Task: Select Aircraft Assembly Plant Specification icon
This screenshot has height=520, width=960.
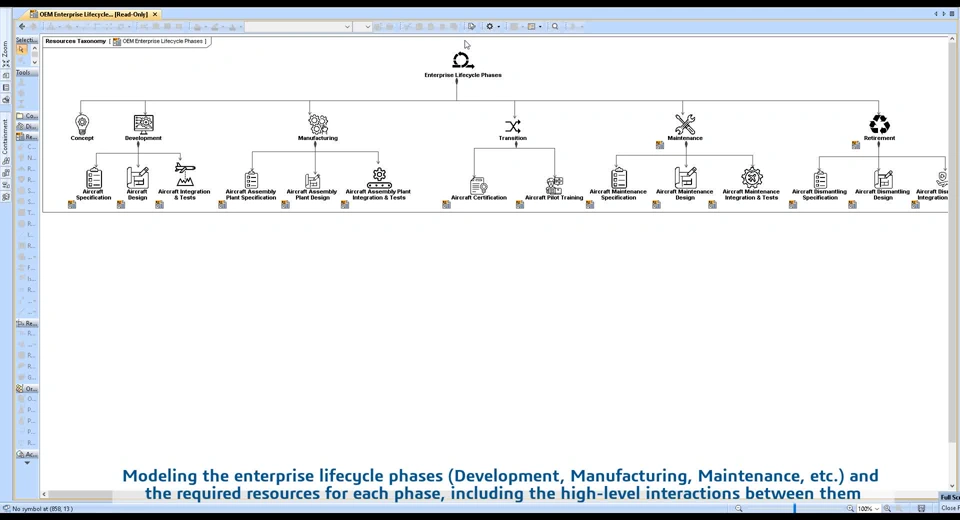Action: (x=251, y=179)
